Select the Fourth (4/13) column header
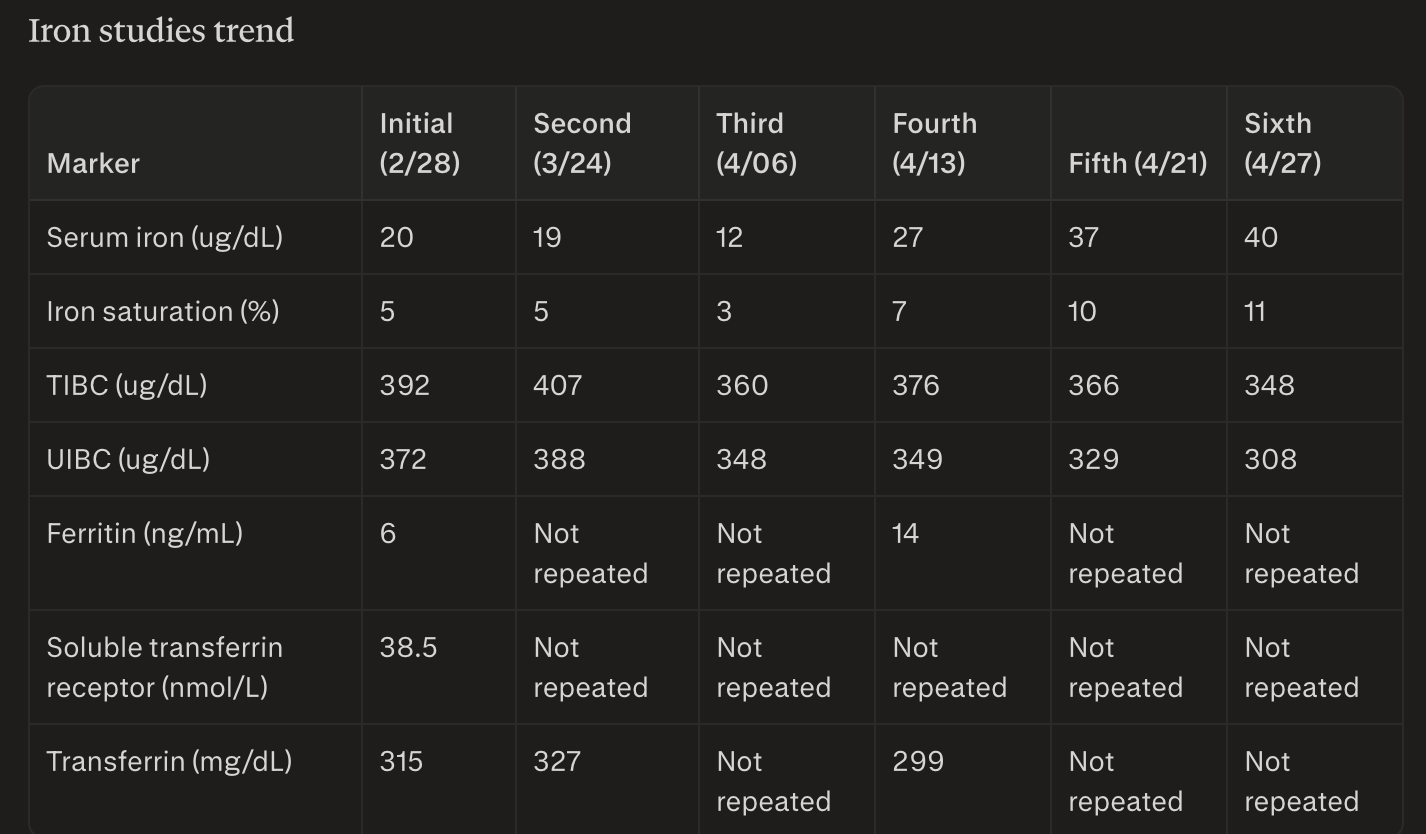Image resolution: width=1426 pixels, height=834 pixels. tap(934, 143)
